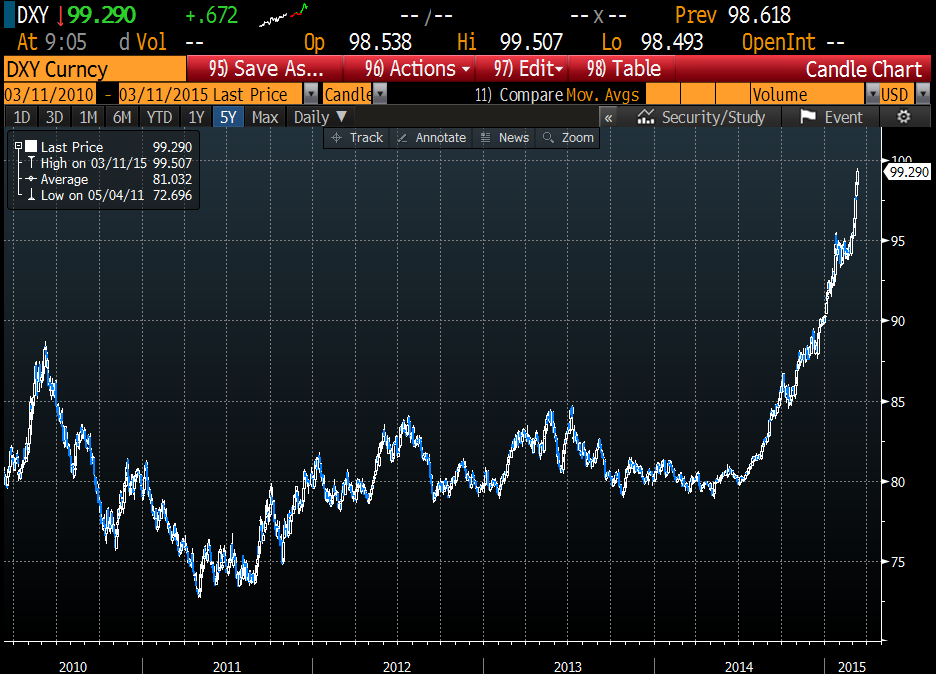Image resolution: width=936 pixels, height=674 pixels.
Task: Open the Daily periodicity dropdown
Action: (x=320, y=117)
